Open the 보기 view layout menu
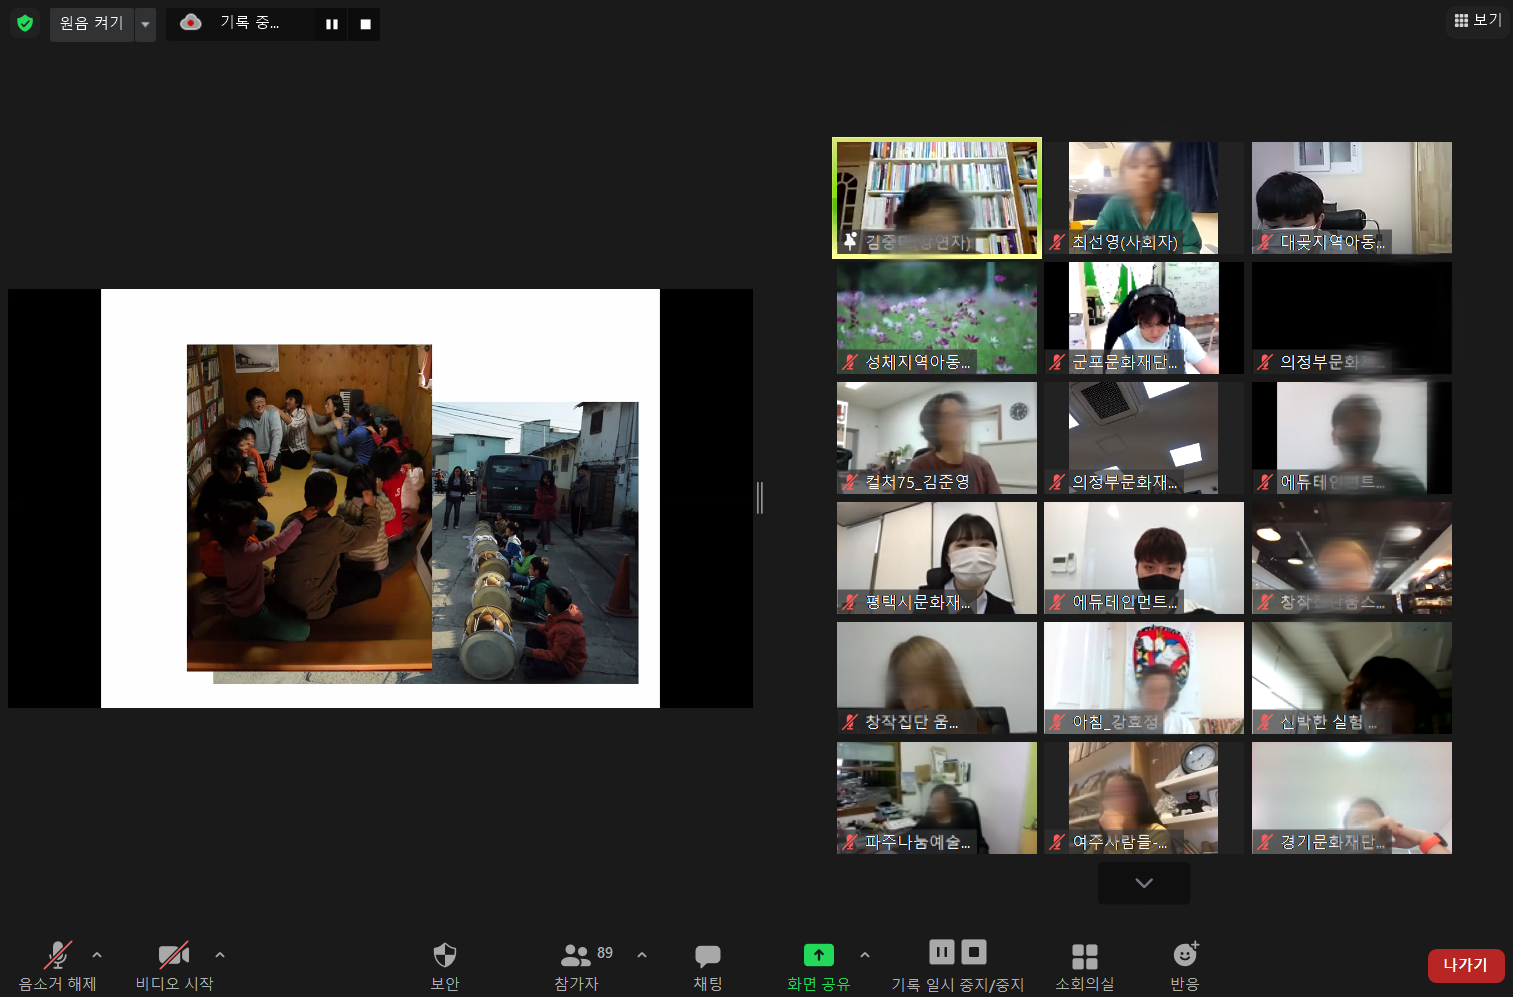Image resolution: width=1513 pixels, height=997 pixels. (1478, 20)
